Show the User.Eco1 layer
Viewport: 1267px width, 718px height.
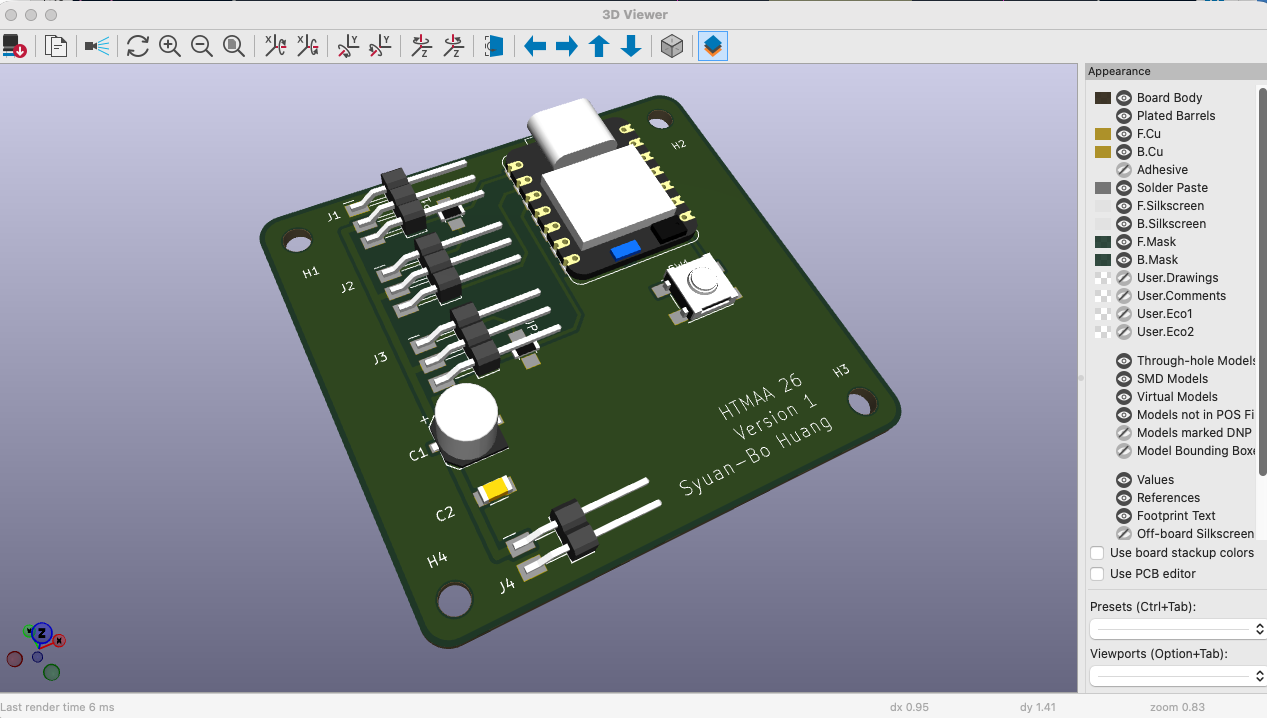pos(1124,314)
